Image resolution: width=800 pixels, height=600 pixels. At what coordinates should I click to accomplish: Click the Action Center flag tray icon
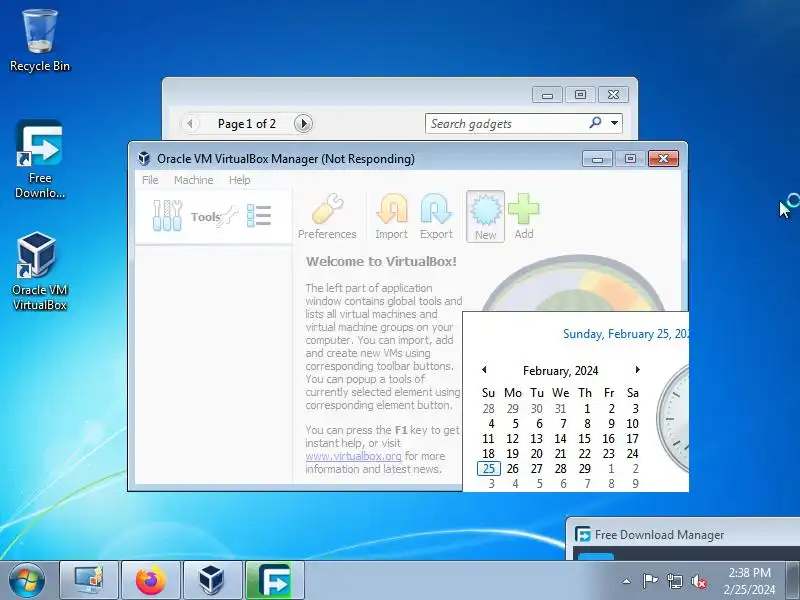coord(649,581)
